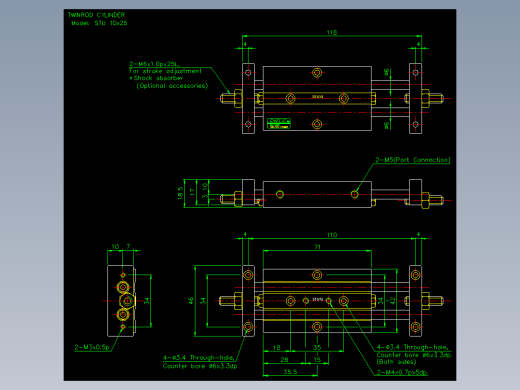Pick the 18.5 height dimension
Viewport: 520px width, 390px height.
(x=180, y=193)
